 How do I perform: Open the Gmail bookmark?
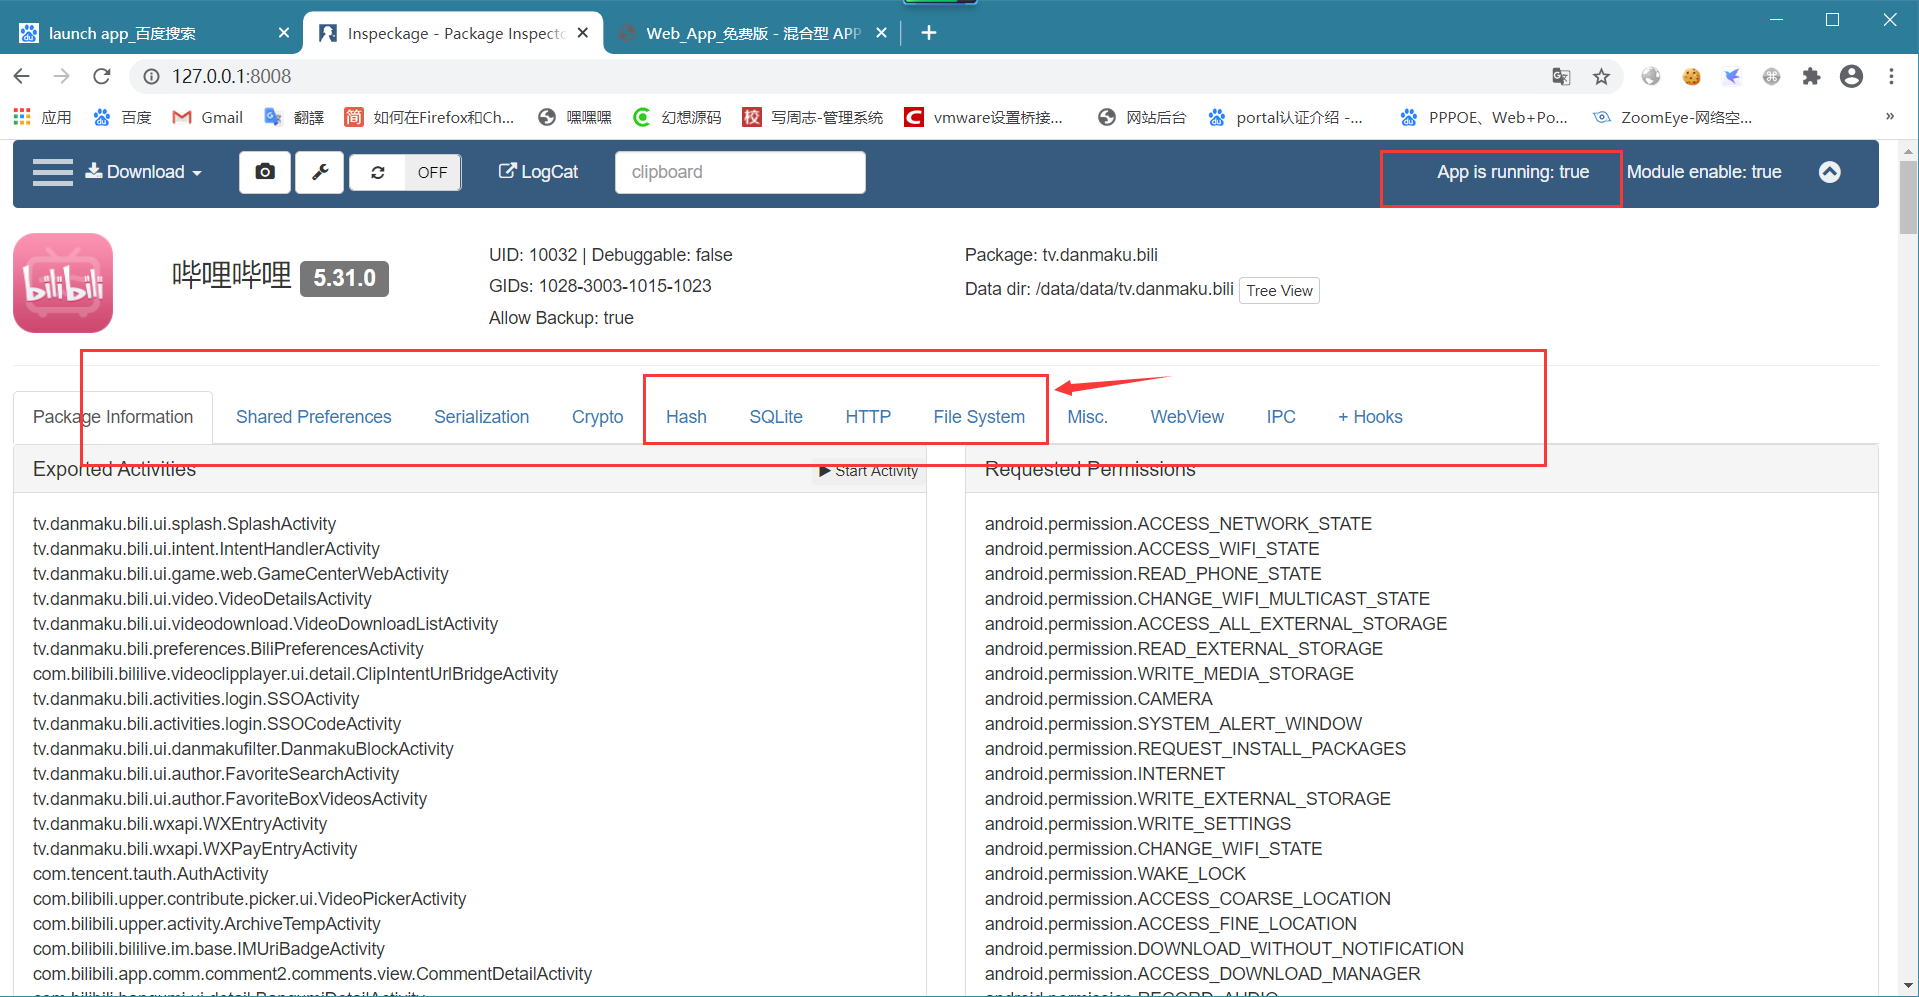pos(208,117)
